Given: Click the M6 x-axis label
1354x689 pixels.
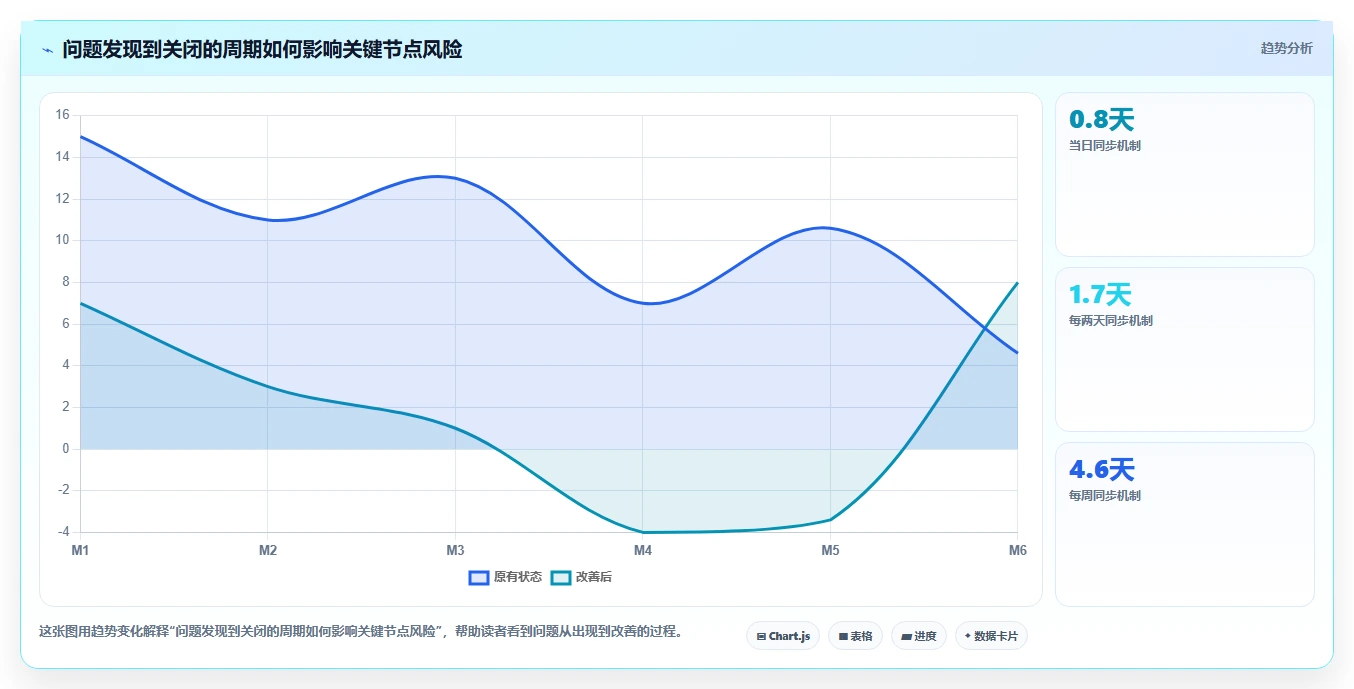Looking at the screenshot, I should point(1017,550).
